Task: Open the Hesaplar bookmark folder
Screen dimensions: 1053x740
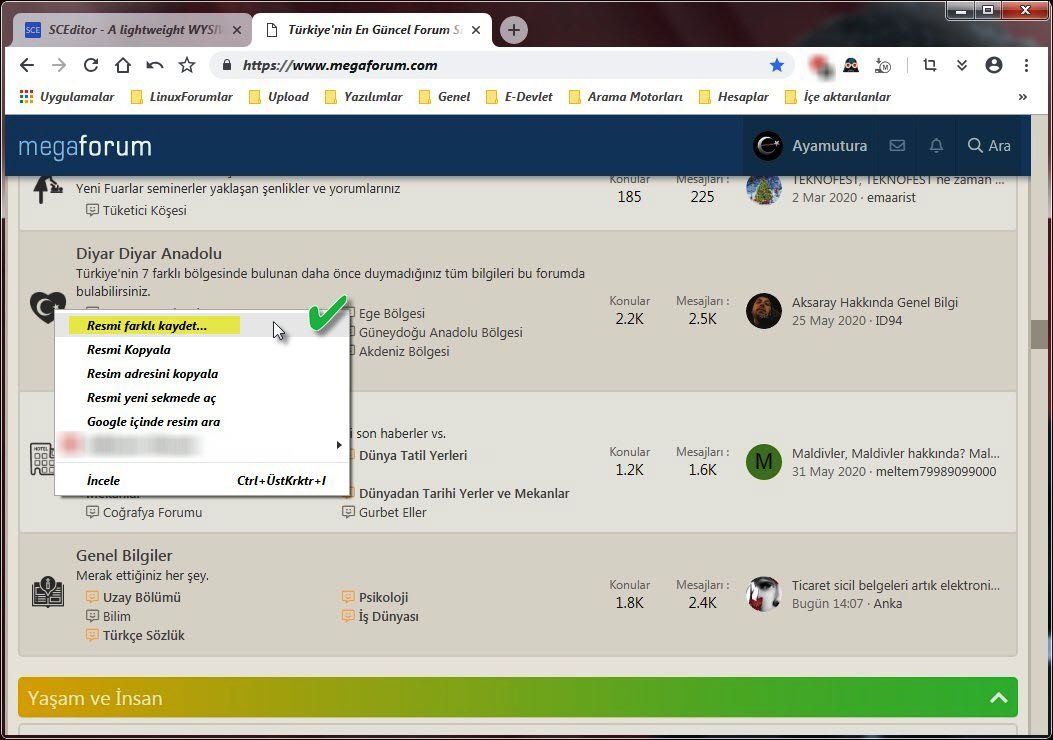Action: (x=733, y=97)
